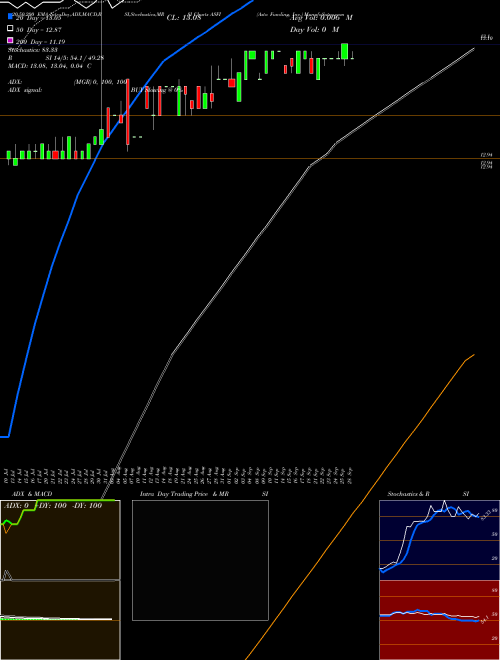This screenshot has width=500, height=660.
Task: Click the 'MACD: 13.08, 13.04, 0.04 C' line
Action: [x=50, y=66]
